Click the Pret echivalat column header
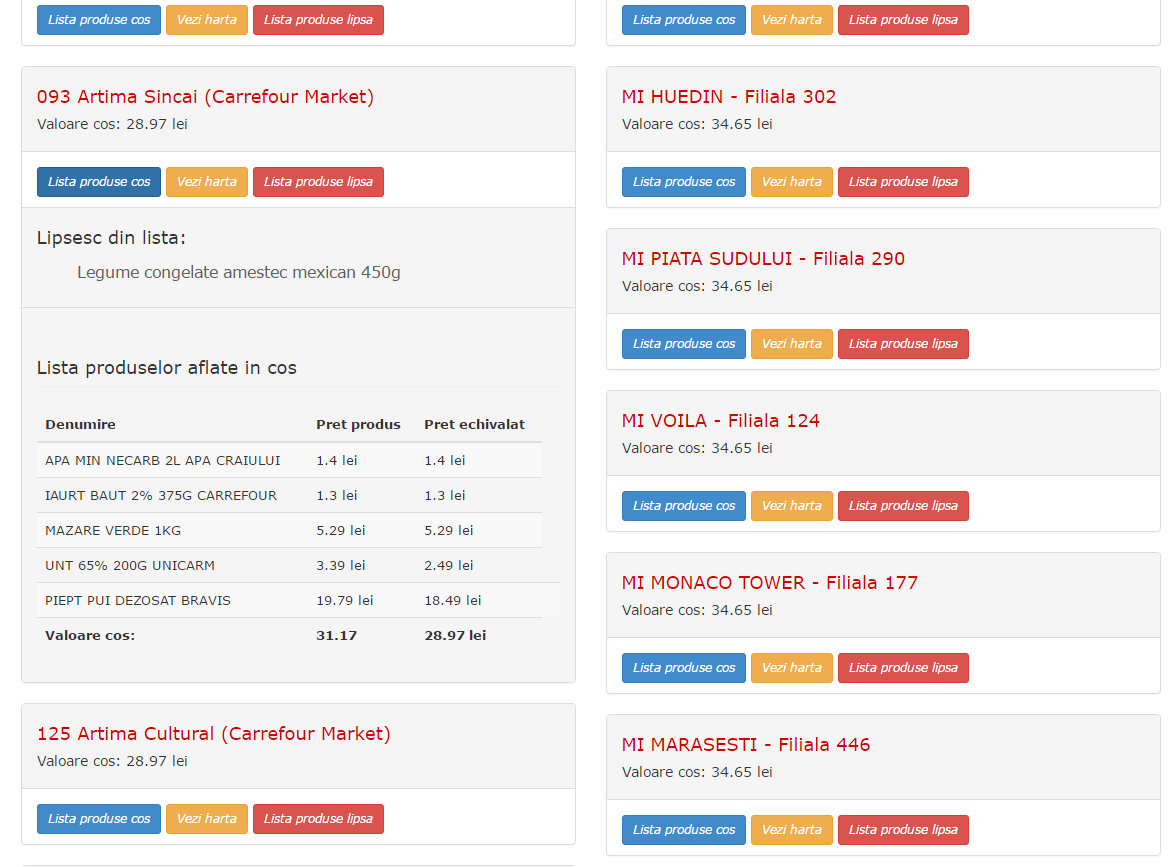This screenshot has width=1171, height=867. click(x=474, y=424)
